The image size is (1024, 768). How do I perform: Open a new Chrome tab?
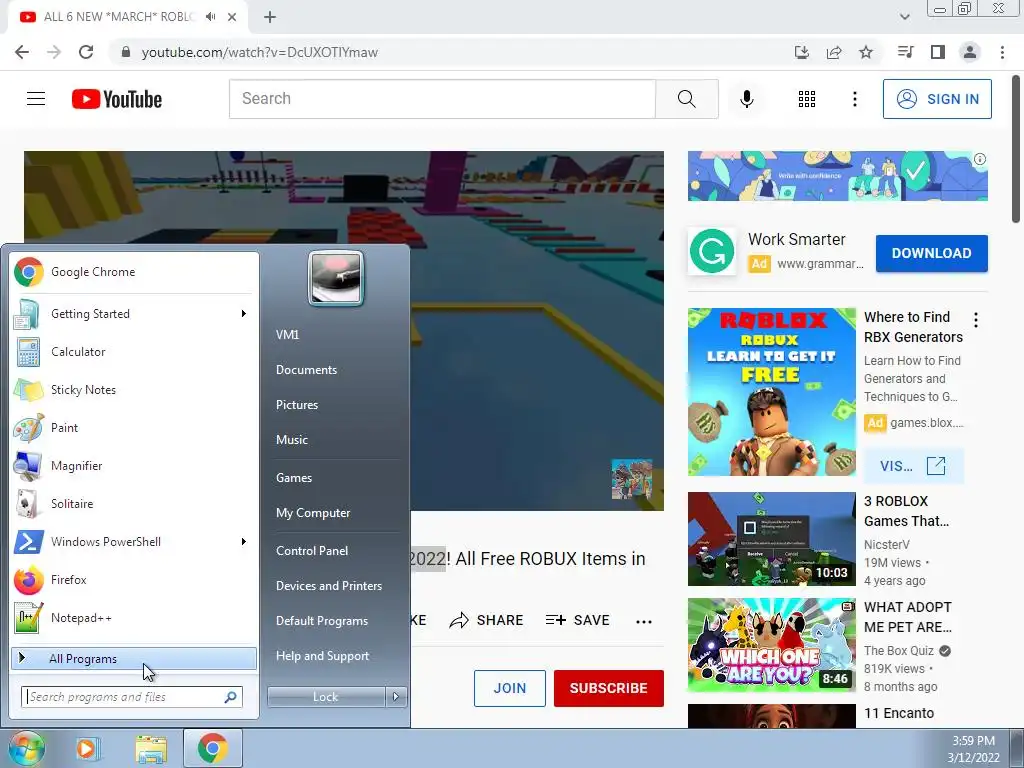(x=270, y=17)
